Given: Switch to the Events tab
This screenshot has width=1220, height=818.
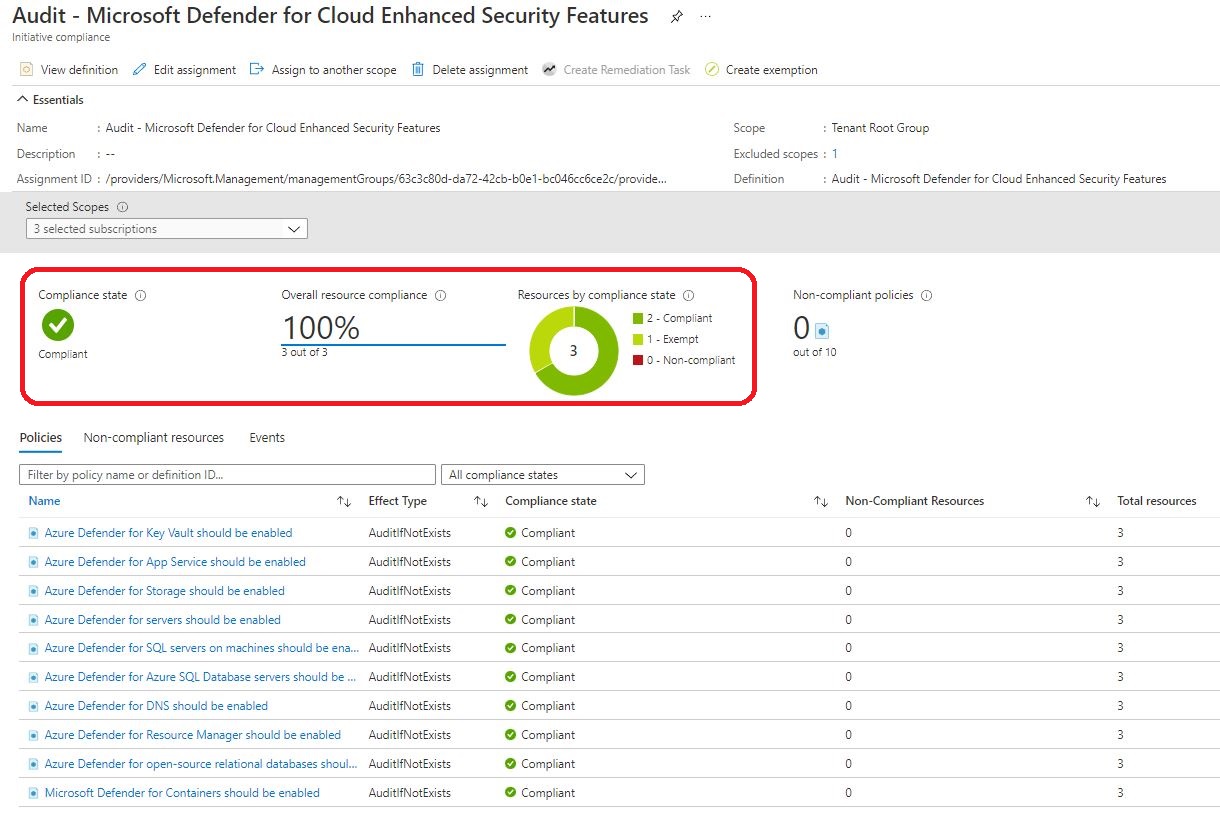Looking at the screenshot, I should pos(267,438).
